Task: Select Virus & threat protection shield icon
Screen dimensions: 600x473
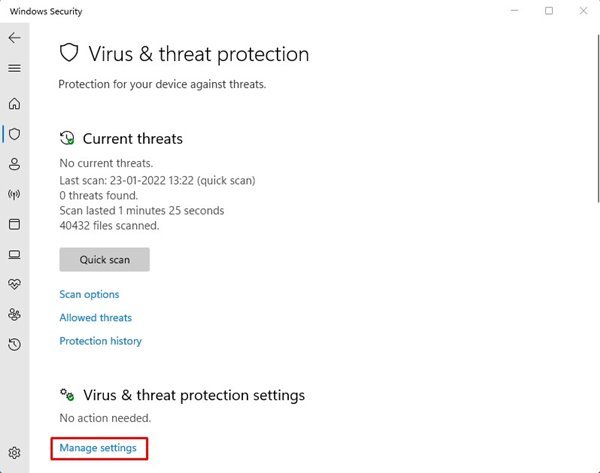Action: point(15,134)
